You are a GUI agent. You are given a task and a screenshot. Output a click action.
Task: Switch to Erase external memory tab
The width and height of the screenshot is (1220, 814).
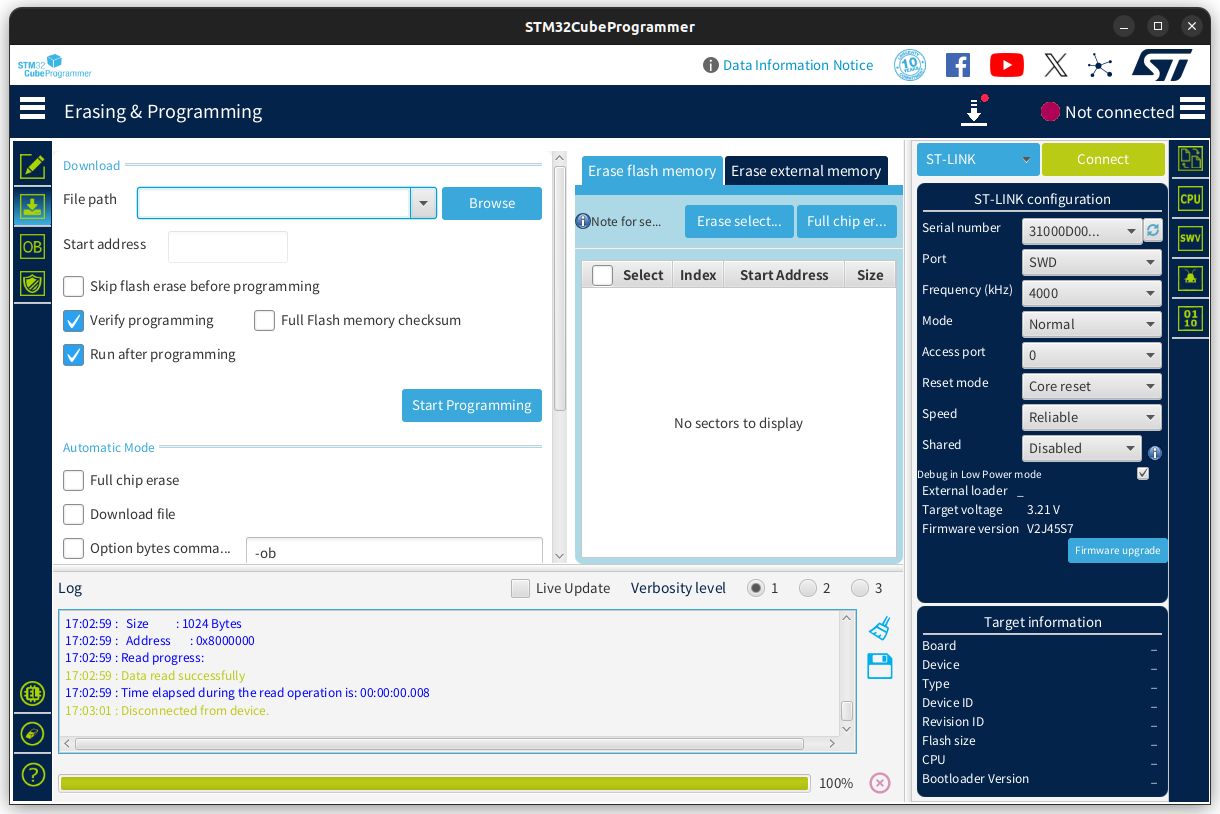[806, 171]
